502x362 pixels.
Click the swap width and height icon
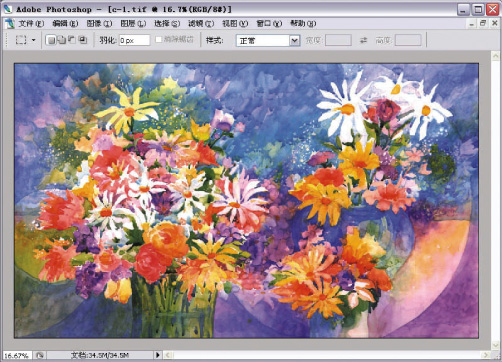click(x=363, y=40)
